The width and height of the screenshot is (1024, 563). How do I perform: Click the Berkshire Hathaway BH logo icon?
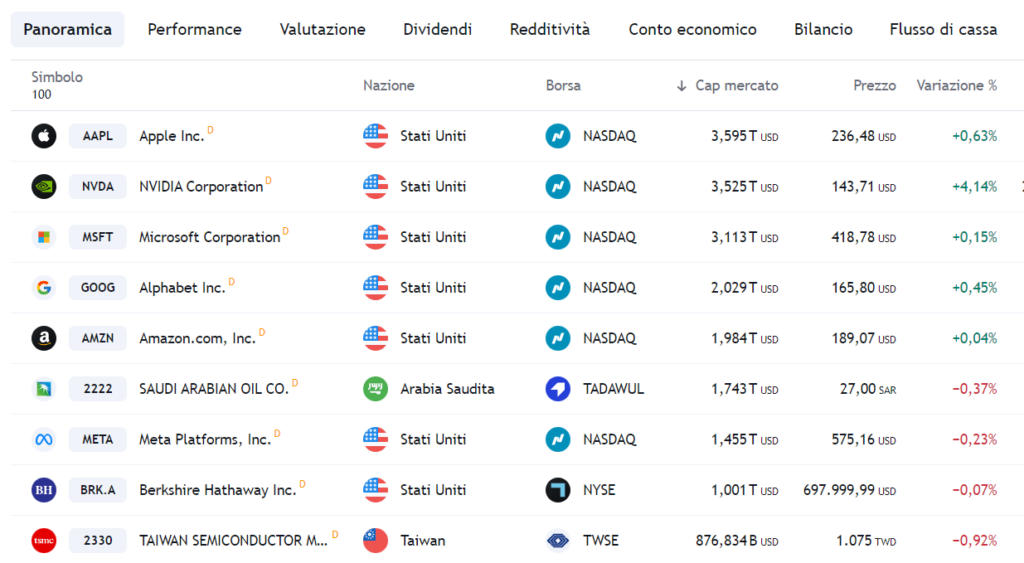[x=44, y=490]
